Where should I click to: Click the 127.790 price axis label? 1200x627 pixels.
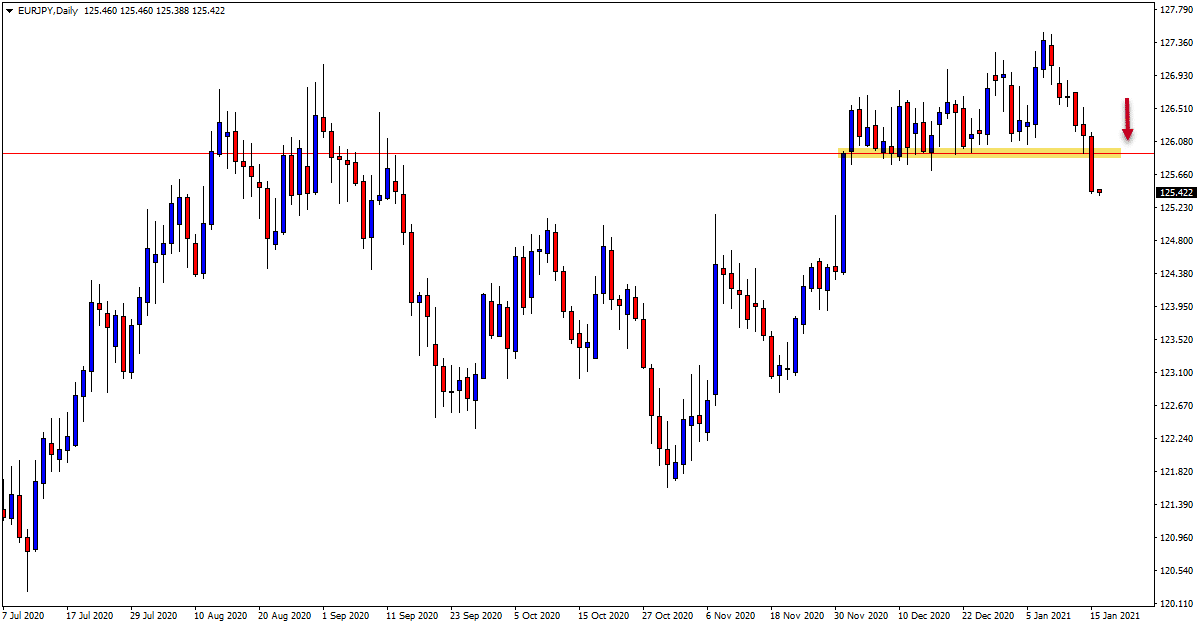point(1176,10)
